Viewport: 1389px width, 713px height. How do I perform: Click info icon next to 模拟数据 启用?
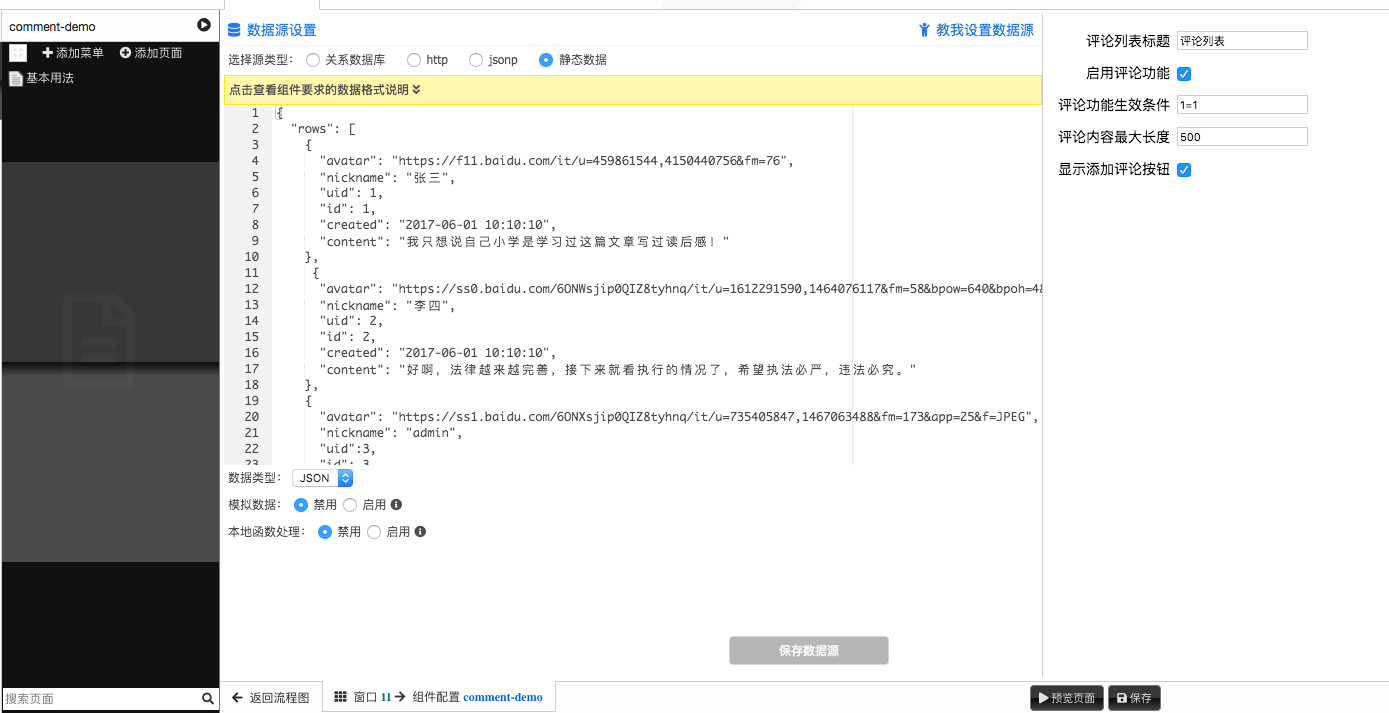click(396, 505)
